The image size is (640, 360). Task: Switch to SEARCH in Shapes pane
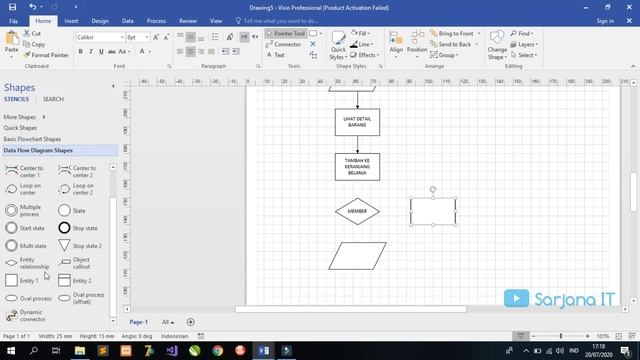coord(53,99)
